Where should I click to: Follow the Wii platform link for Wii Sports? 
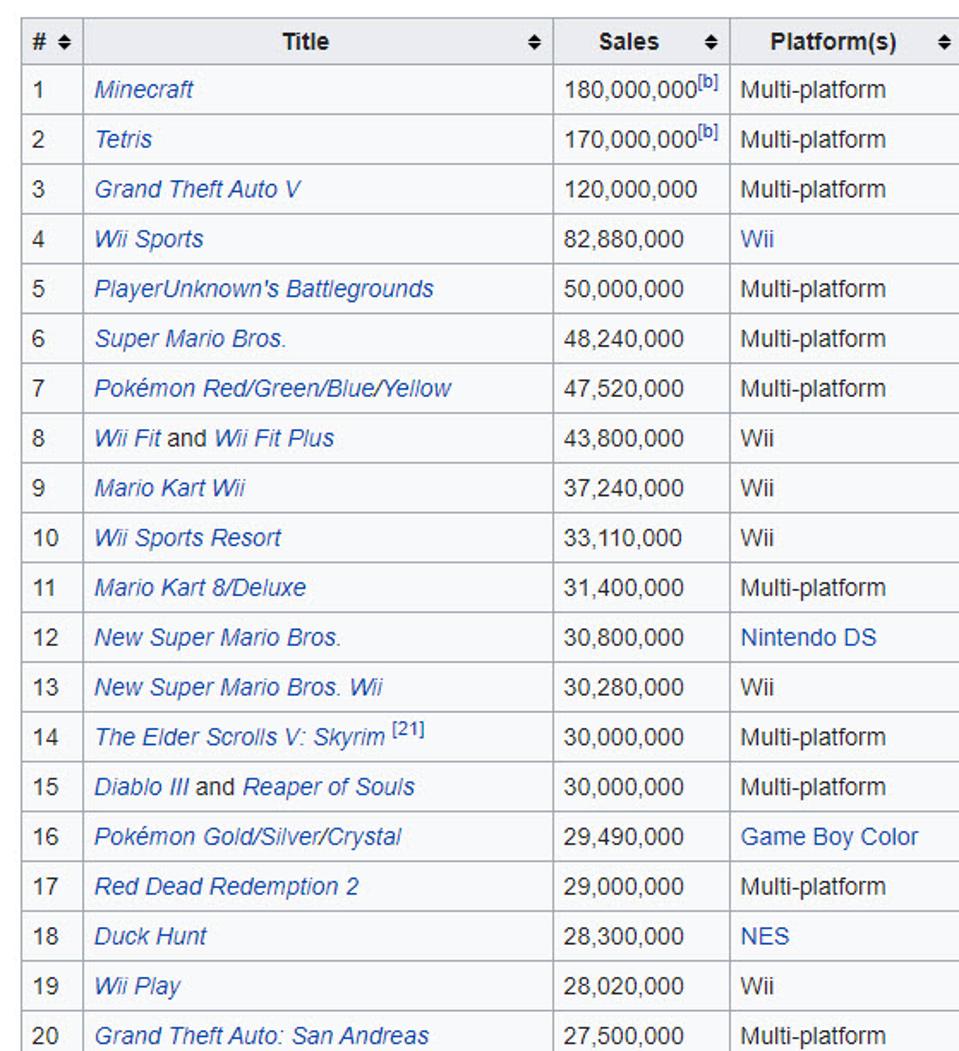click(x=757, y=240)
